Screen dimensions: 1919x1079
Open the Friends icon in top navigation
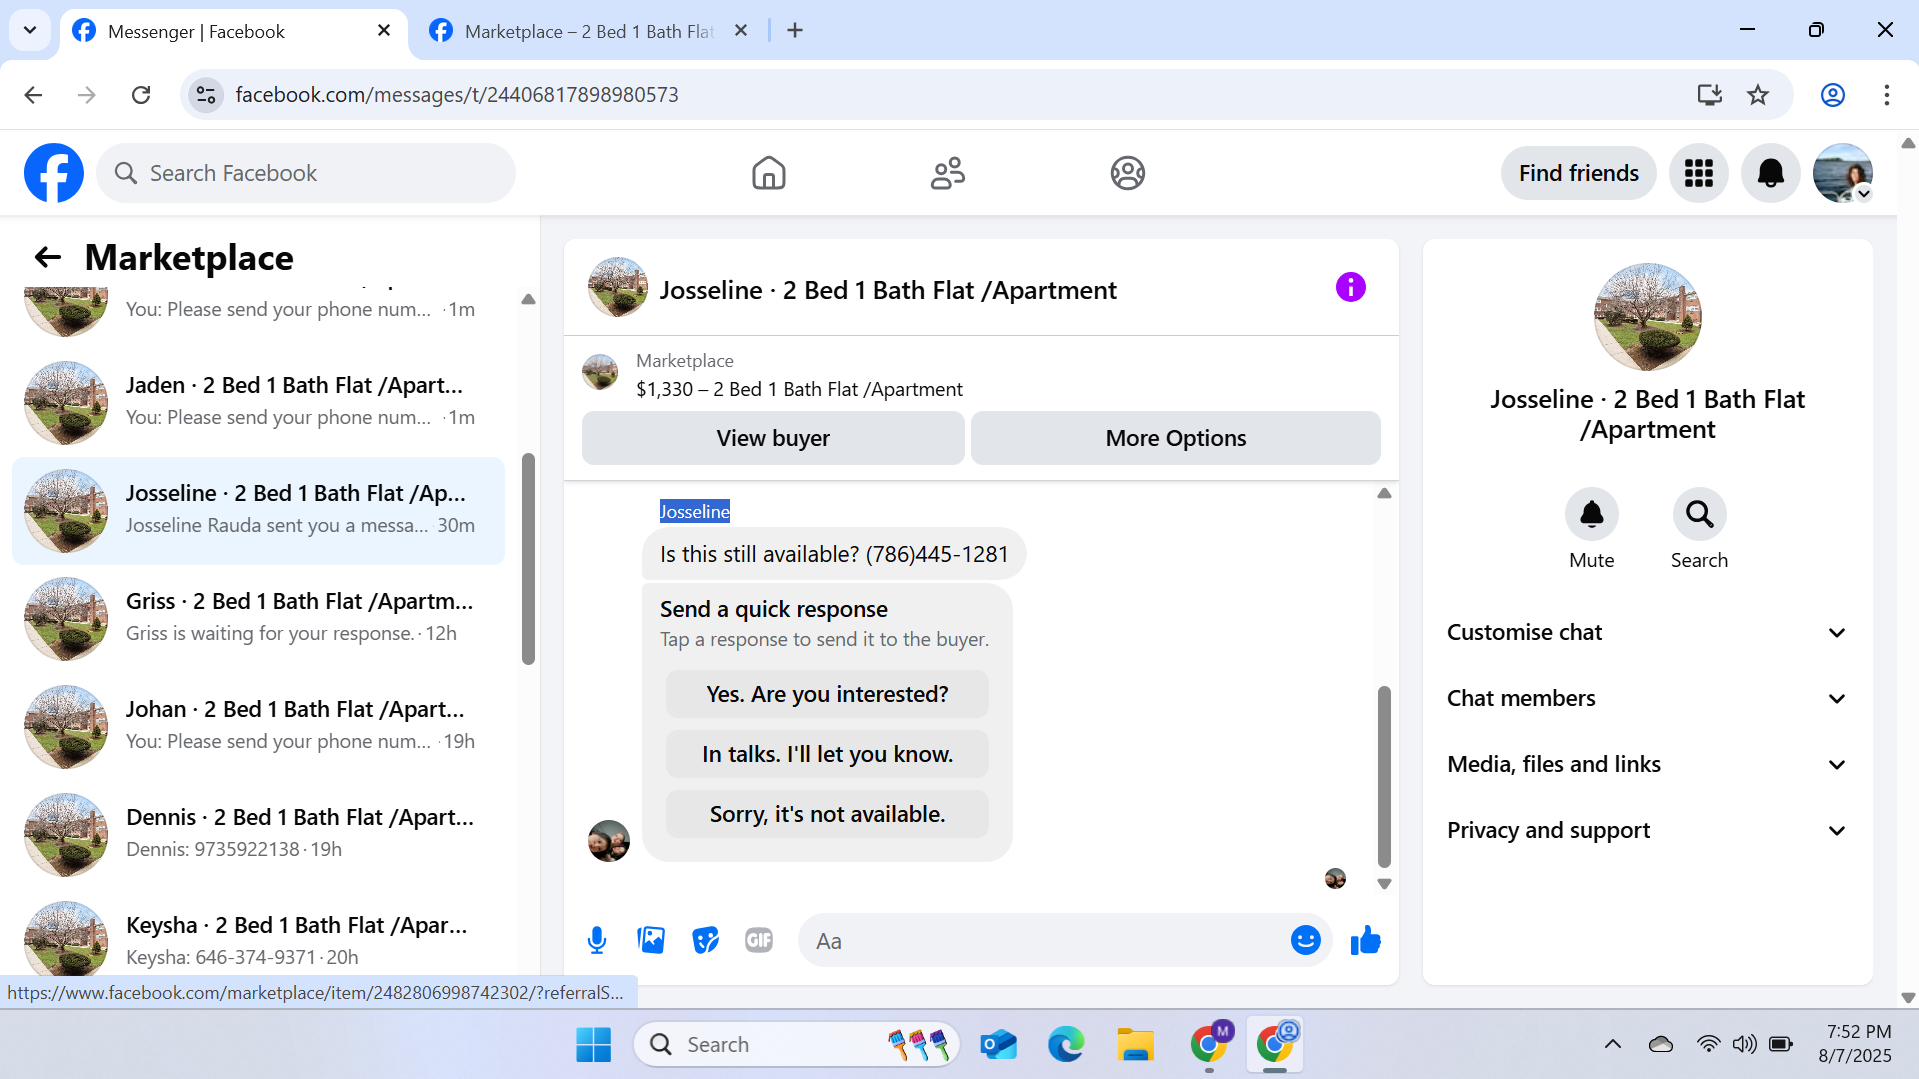coord(948,173)
